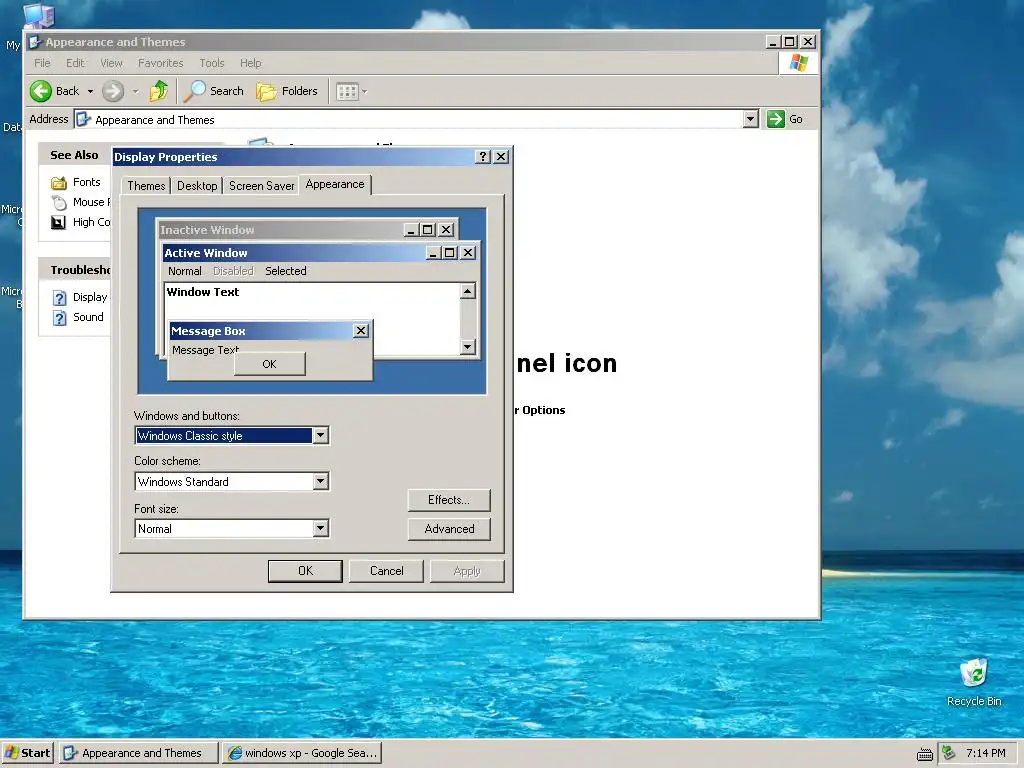The width and height of the screenshot is (1024, 768).
Task: Click the disabled Apply button
Action: coord(467,571)
